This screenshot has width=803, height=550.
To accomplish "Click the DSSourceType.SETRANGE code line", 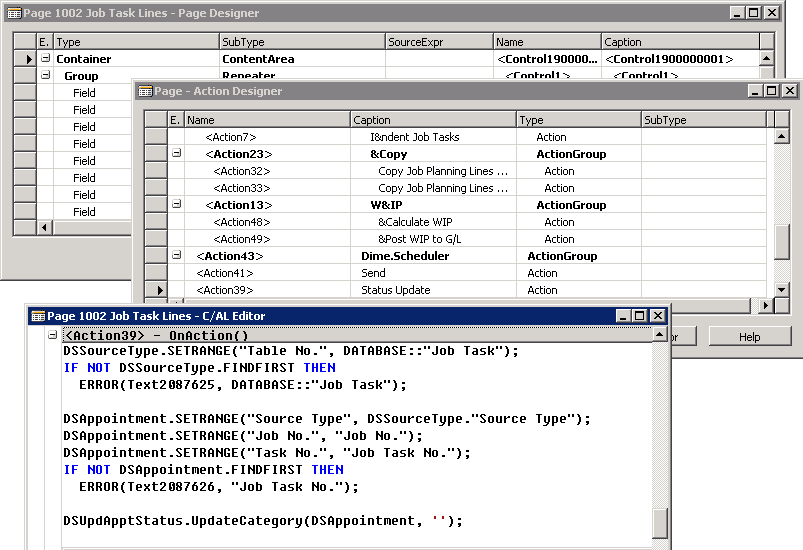I will tap(291, 351).
